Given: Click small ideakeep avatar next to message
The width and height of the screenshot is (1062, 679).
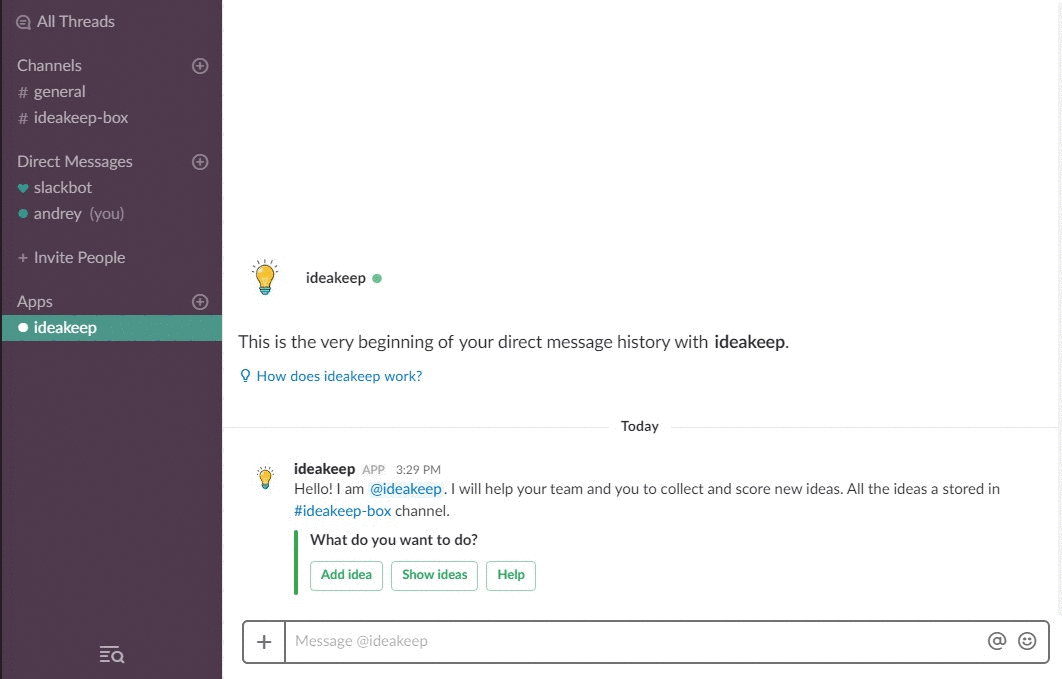Looking at the screenshot, I should point(266,477).
